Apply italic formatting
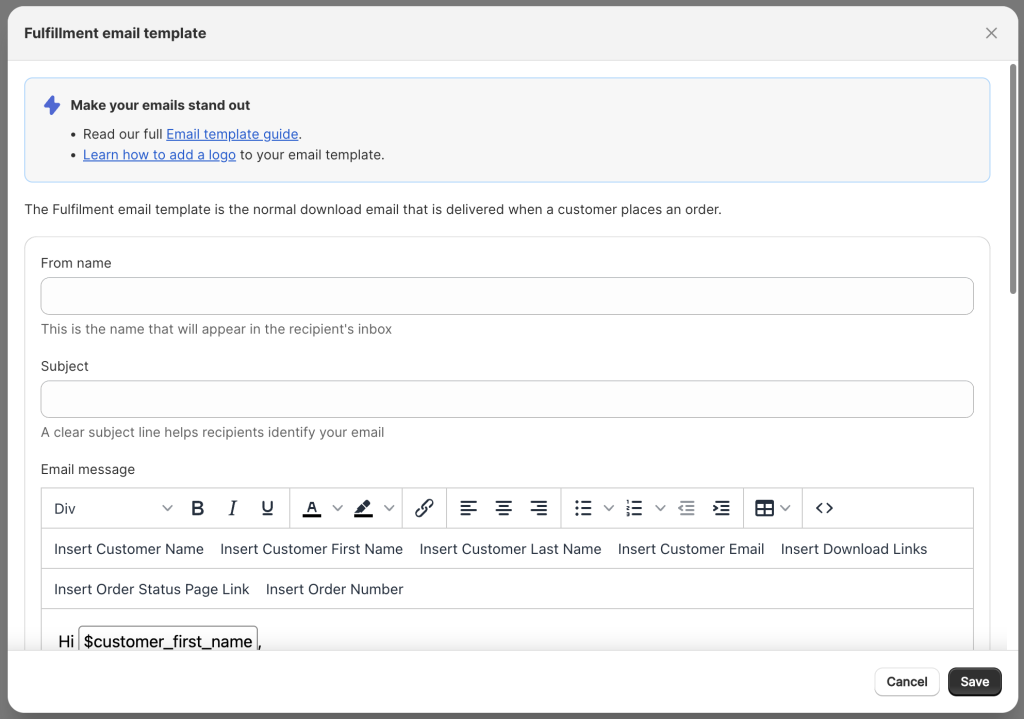The width and height of the screenshot is (1024, 719). point(232,508)
